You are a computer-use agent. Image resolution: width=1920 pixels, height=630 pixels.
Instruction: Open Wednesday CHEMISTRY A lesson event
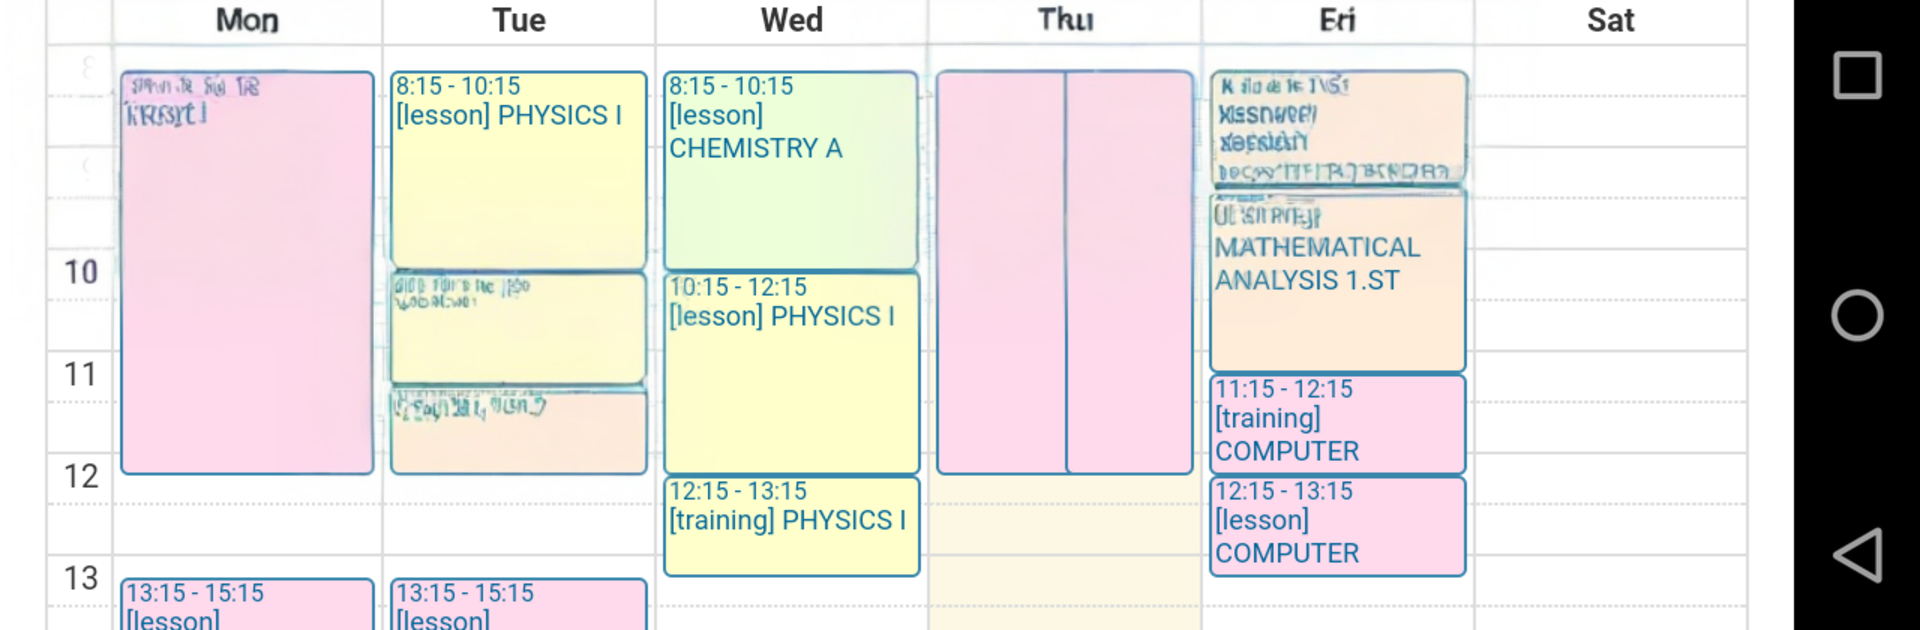(791, 170)
